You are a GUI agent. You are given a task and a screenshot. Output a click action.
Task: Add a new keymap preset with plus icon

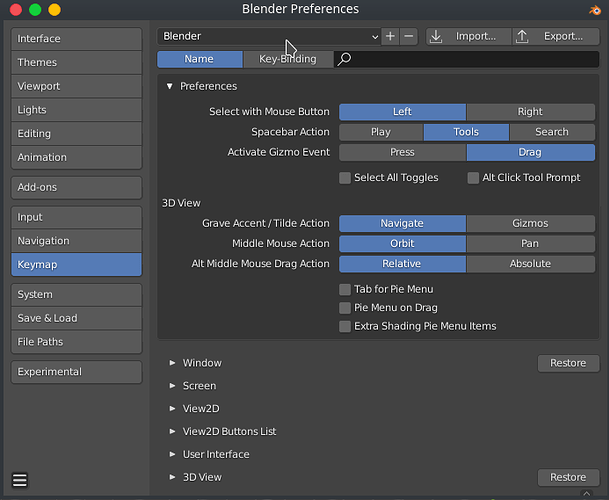point(390,37)
